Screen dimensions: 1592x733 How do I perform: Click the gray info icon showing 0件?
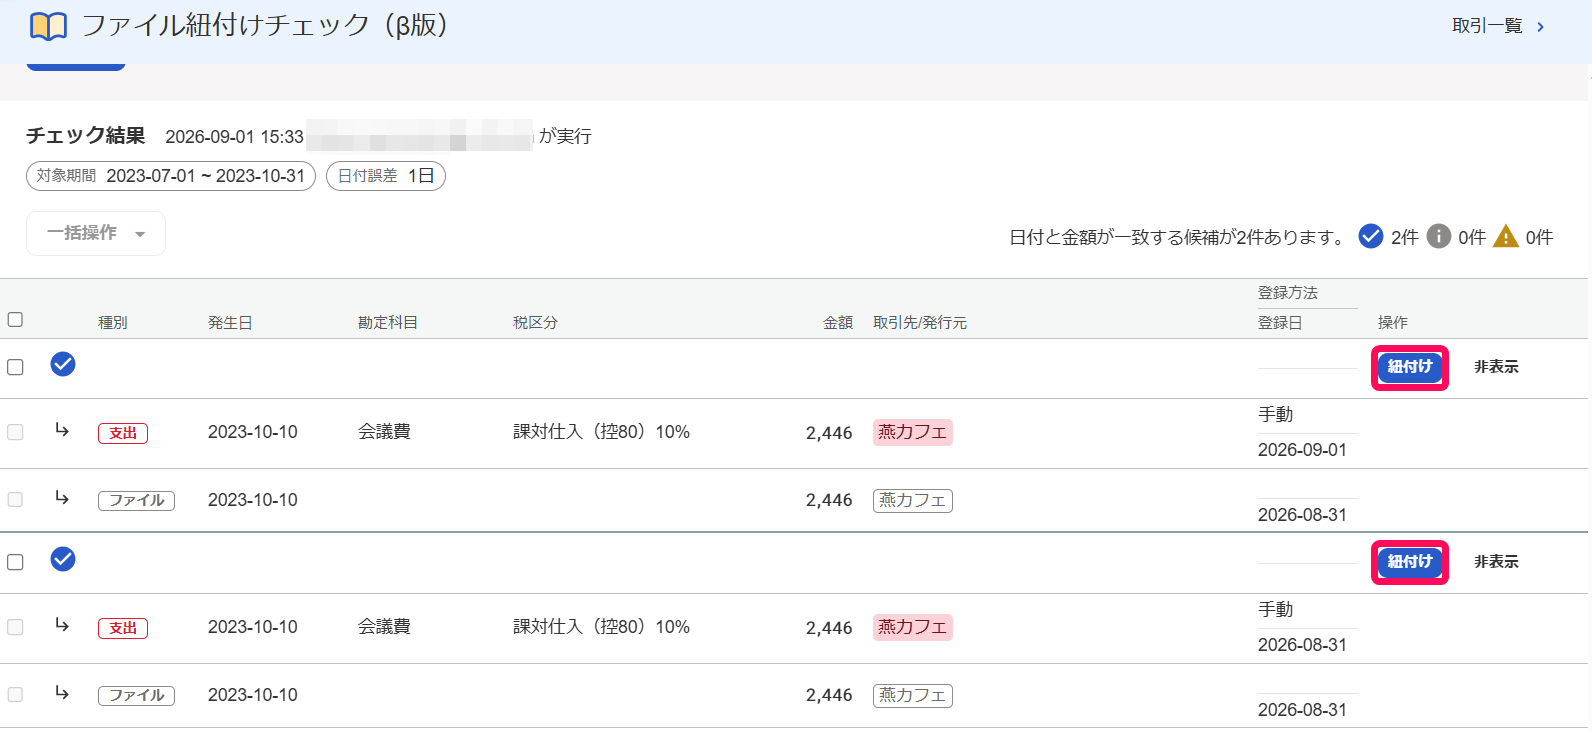pos(1438,236)
